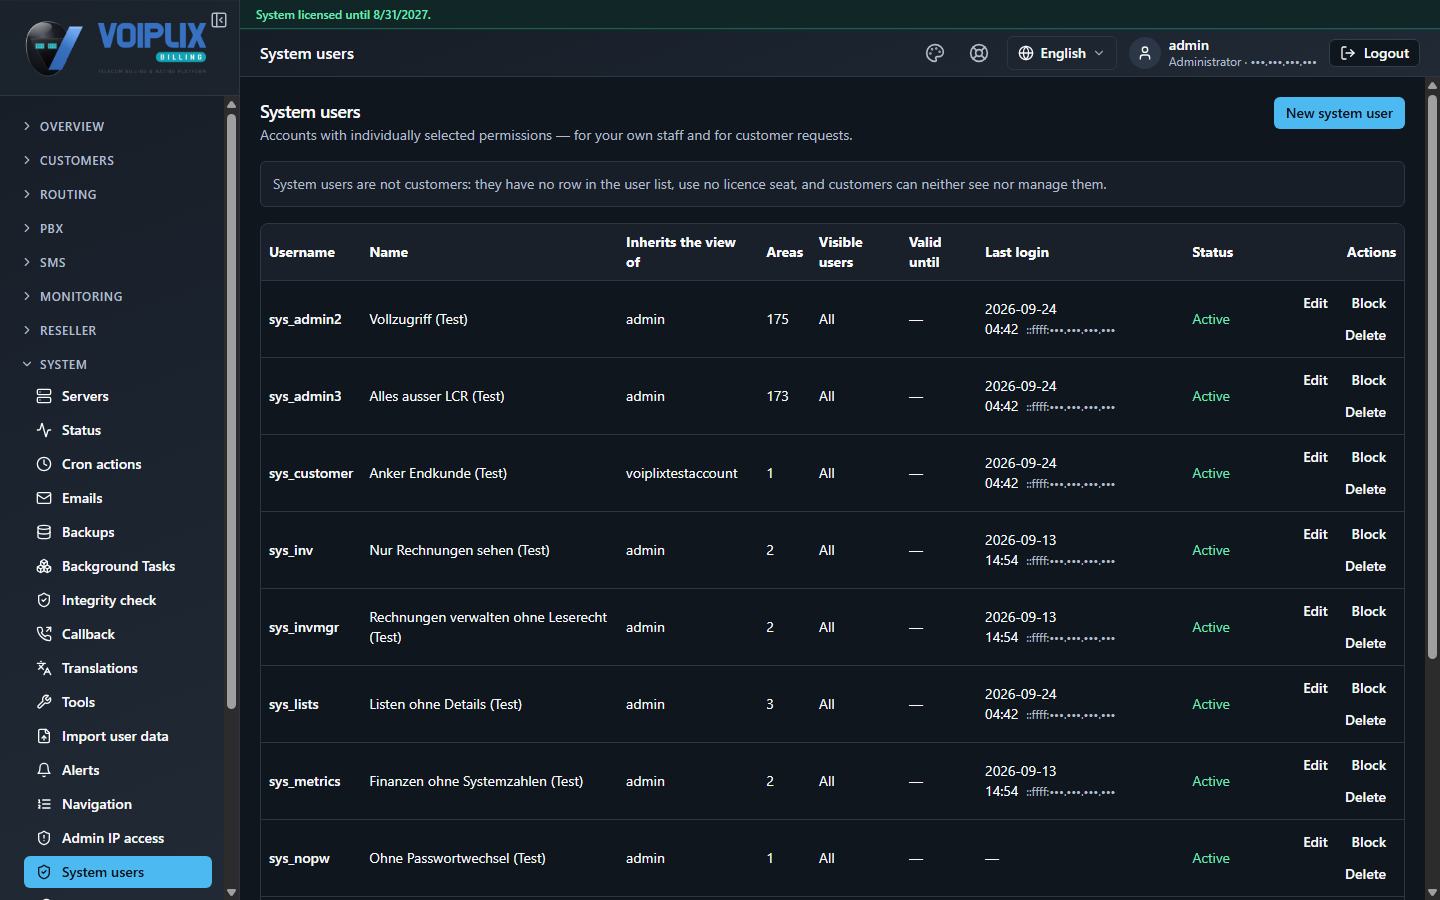The width and height of the screenshot is (1440, 900).
Task: Expand the MONITORING section
Action: pyautogui.click(x=73, y=296)
